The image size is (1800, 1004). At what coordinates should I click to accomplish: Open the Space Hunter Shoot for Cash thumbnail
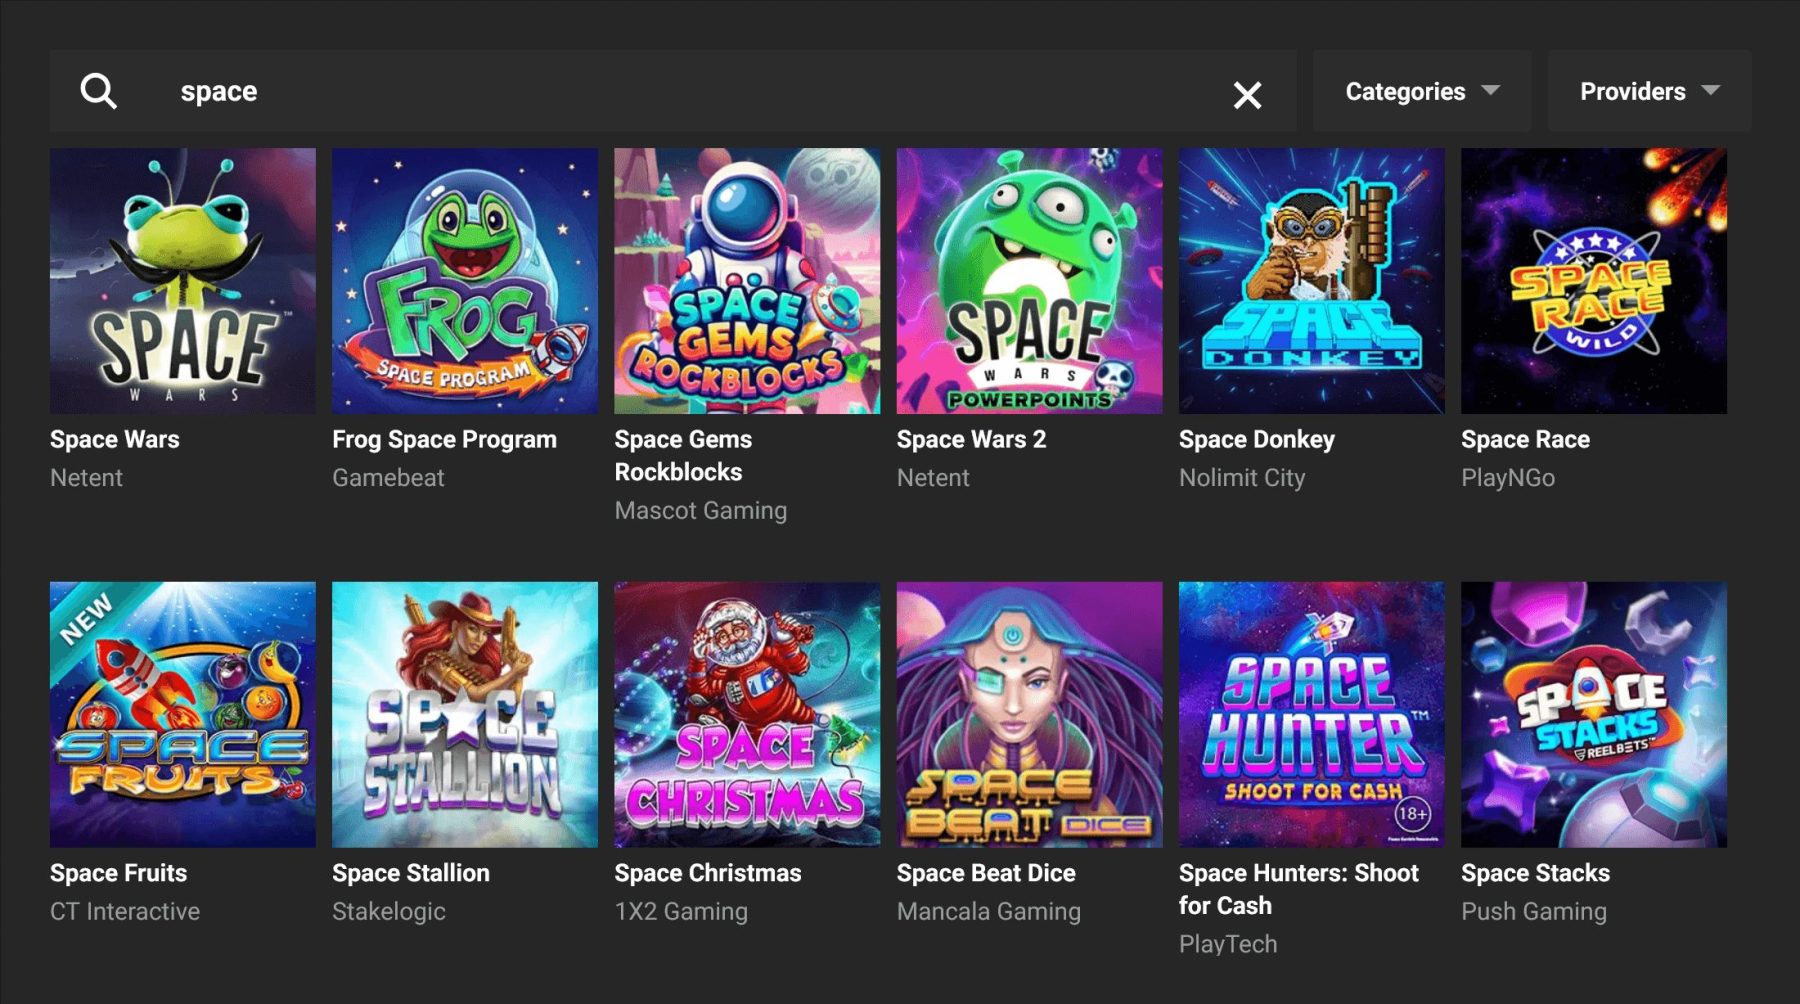pyautogui.click(x=1311, y=714)
